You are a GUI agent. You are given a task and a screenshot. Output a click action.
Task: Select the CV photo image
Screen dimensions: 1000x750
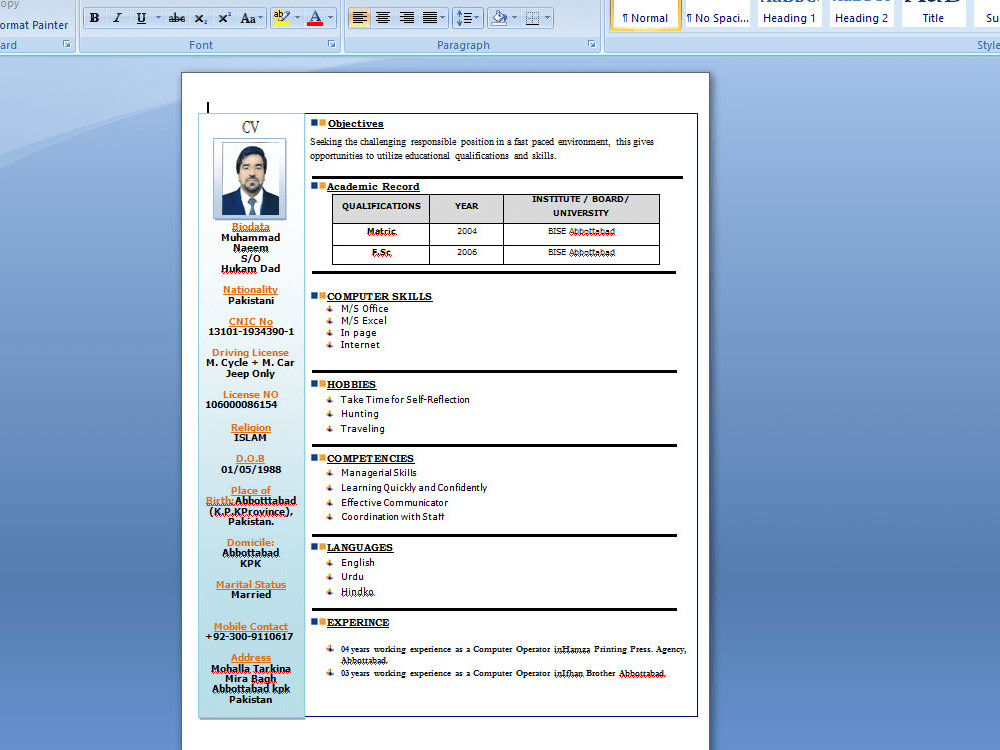[x=250, y=179]
